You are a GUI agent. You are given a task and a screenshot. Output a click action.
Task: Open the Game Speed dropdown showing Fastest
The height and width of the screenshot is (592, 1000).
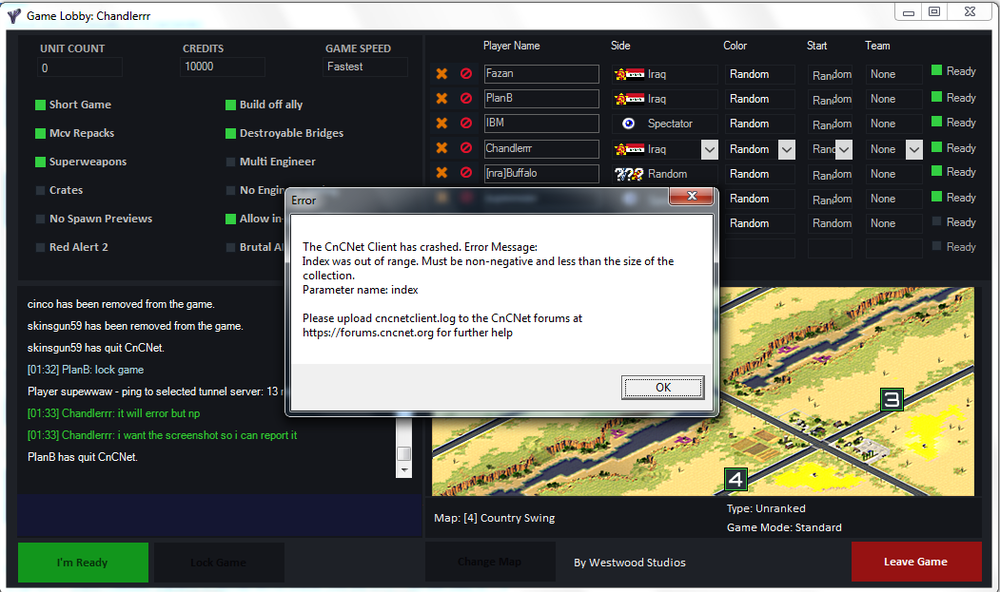[x=365, y=67]
